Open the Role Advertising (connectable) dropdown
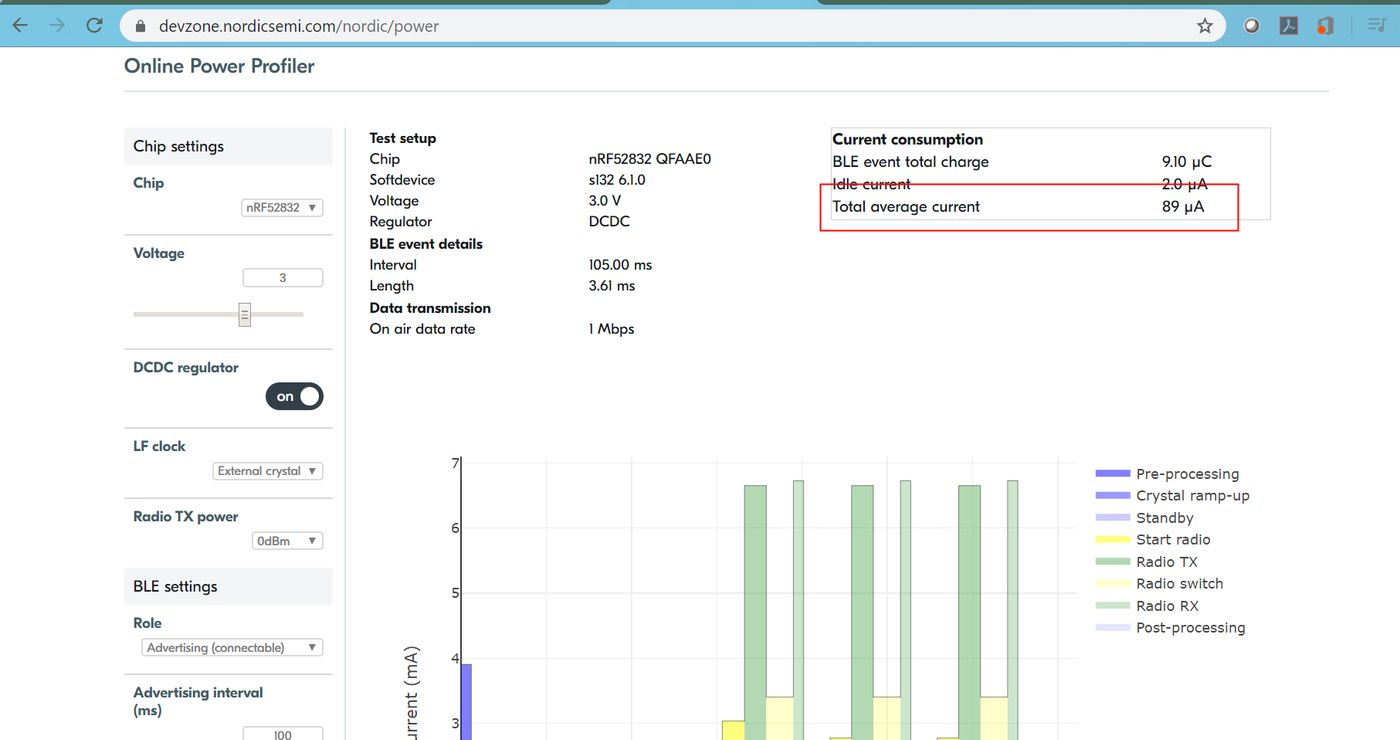 click(x=232, y=648)
